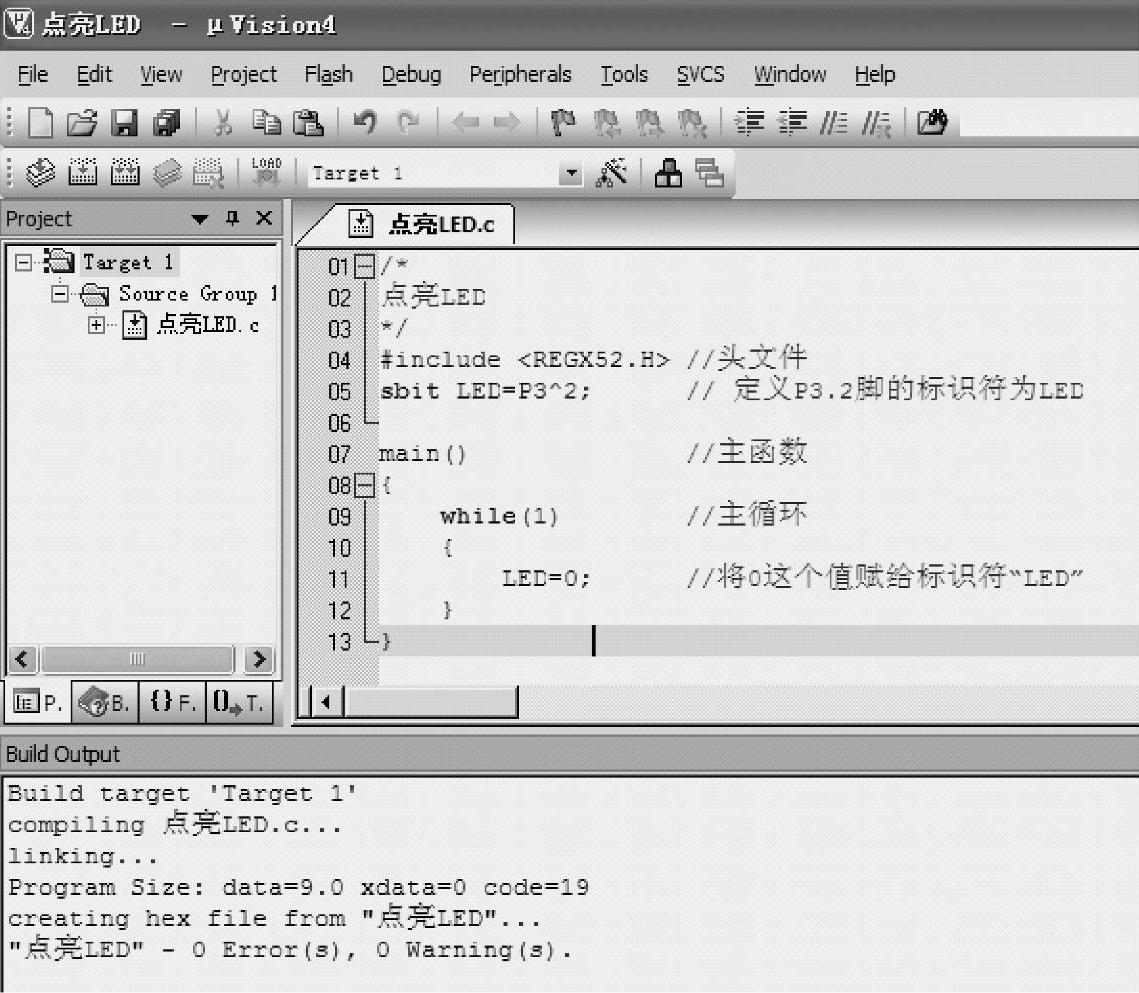The image size is (1139, 993).
Task: Uncomment the selection with the uncomment icon
Action: click(x=876, y=123)
